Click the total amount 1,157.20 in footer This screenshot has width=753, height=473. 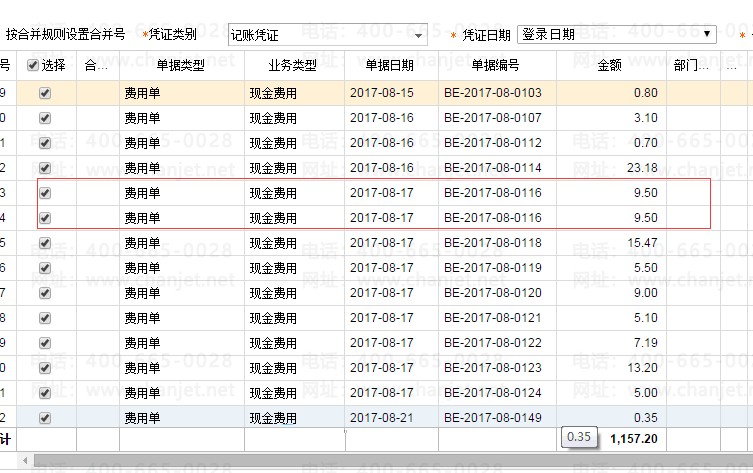coord(633,439)
